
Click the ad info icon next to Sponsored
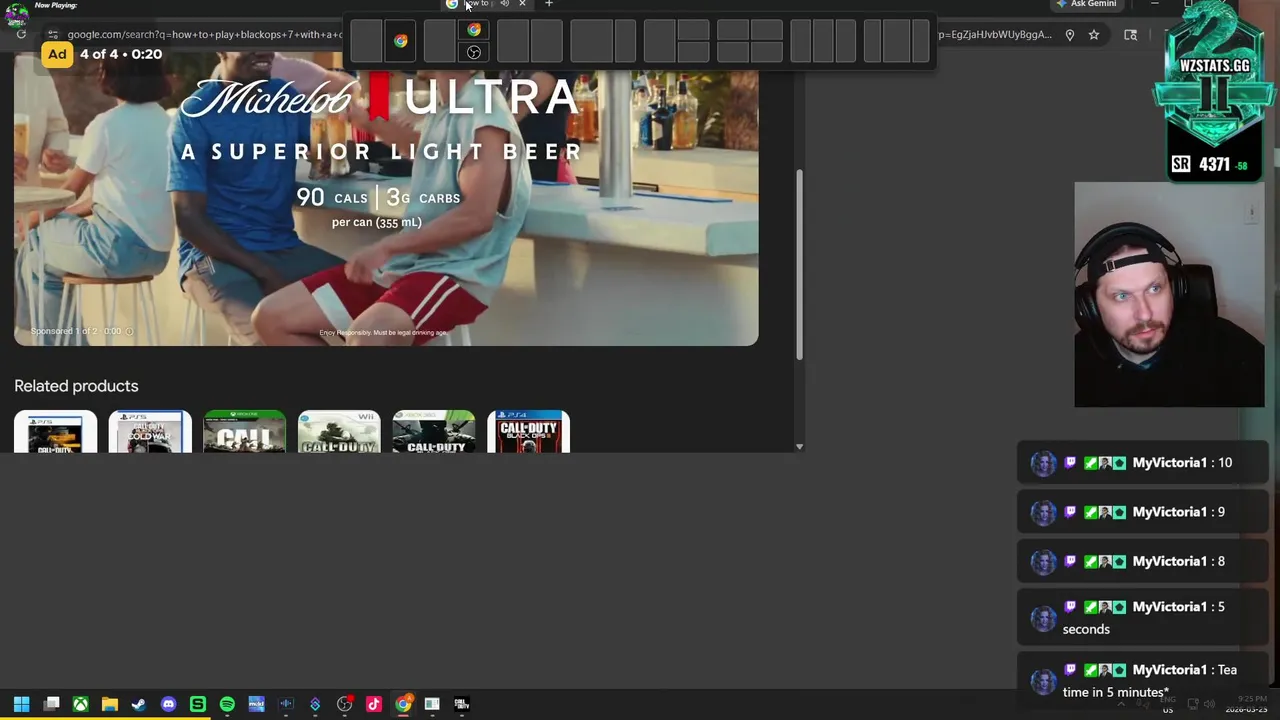129,331
